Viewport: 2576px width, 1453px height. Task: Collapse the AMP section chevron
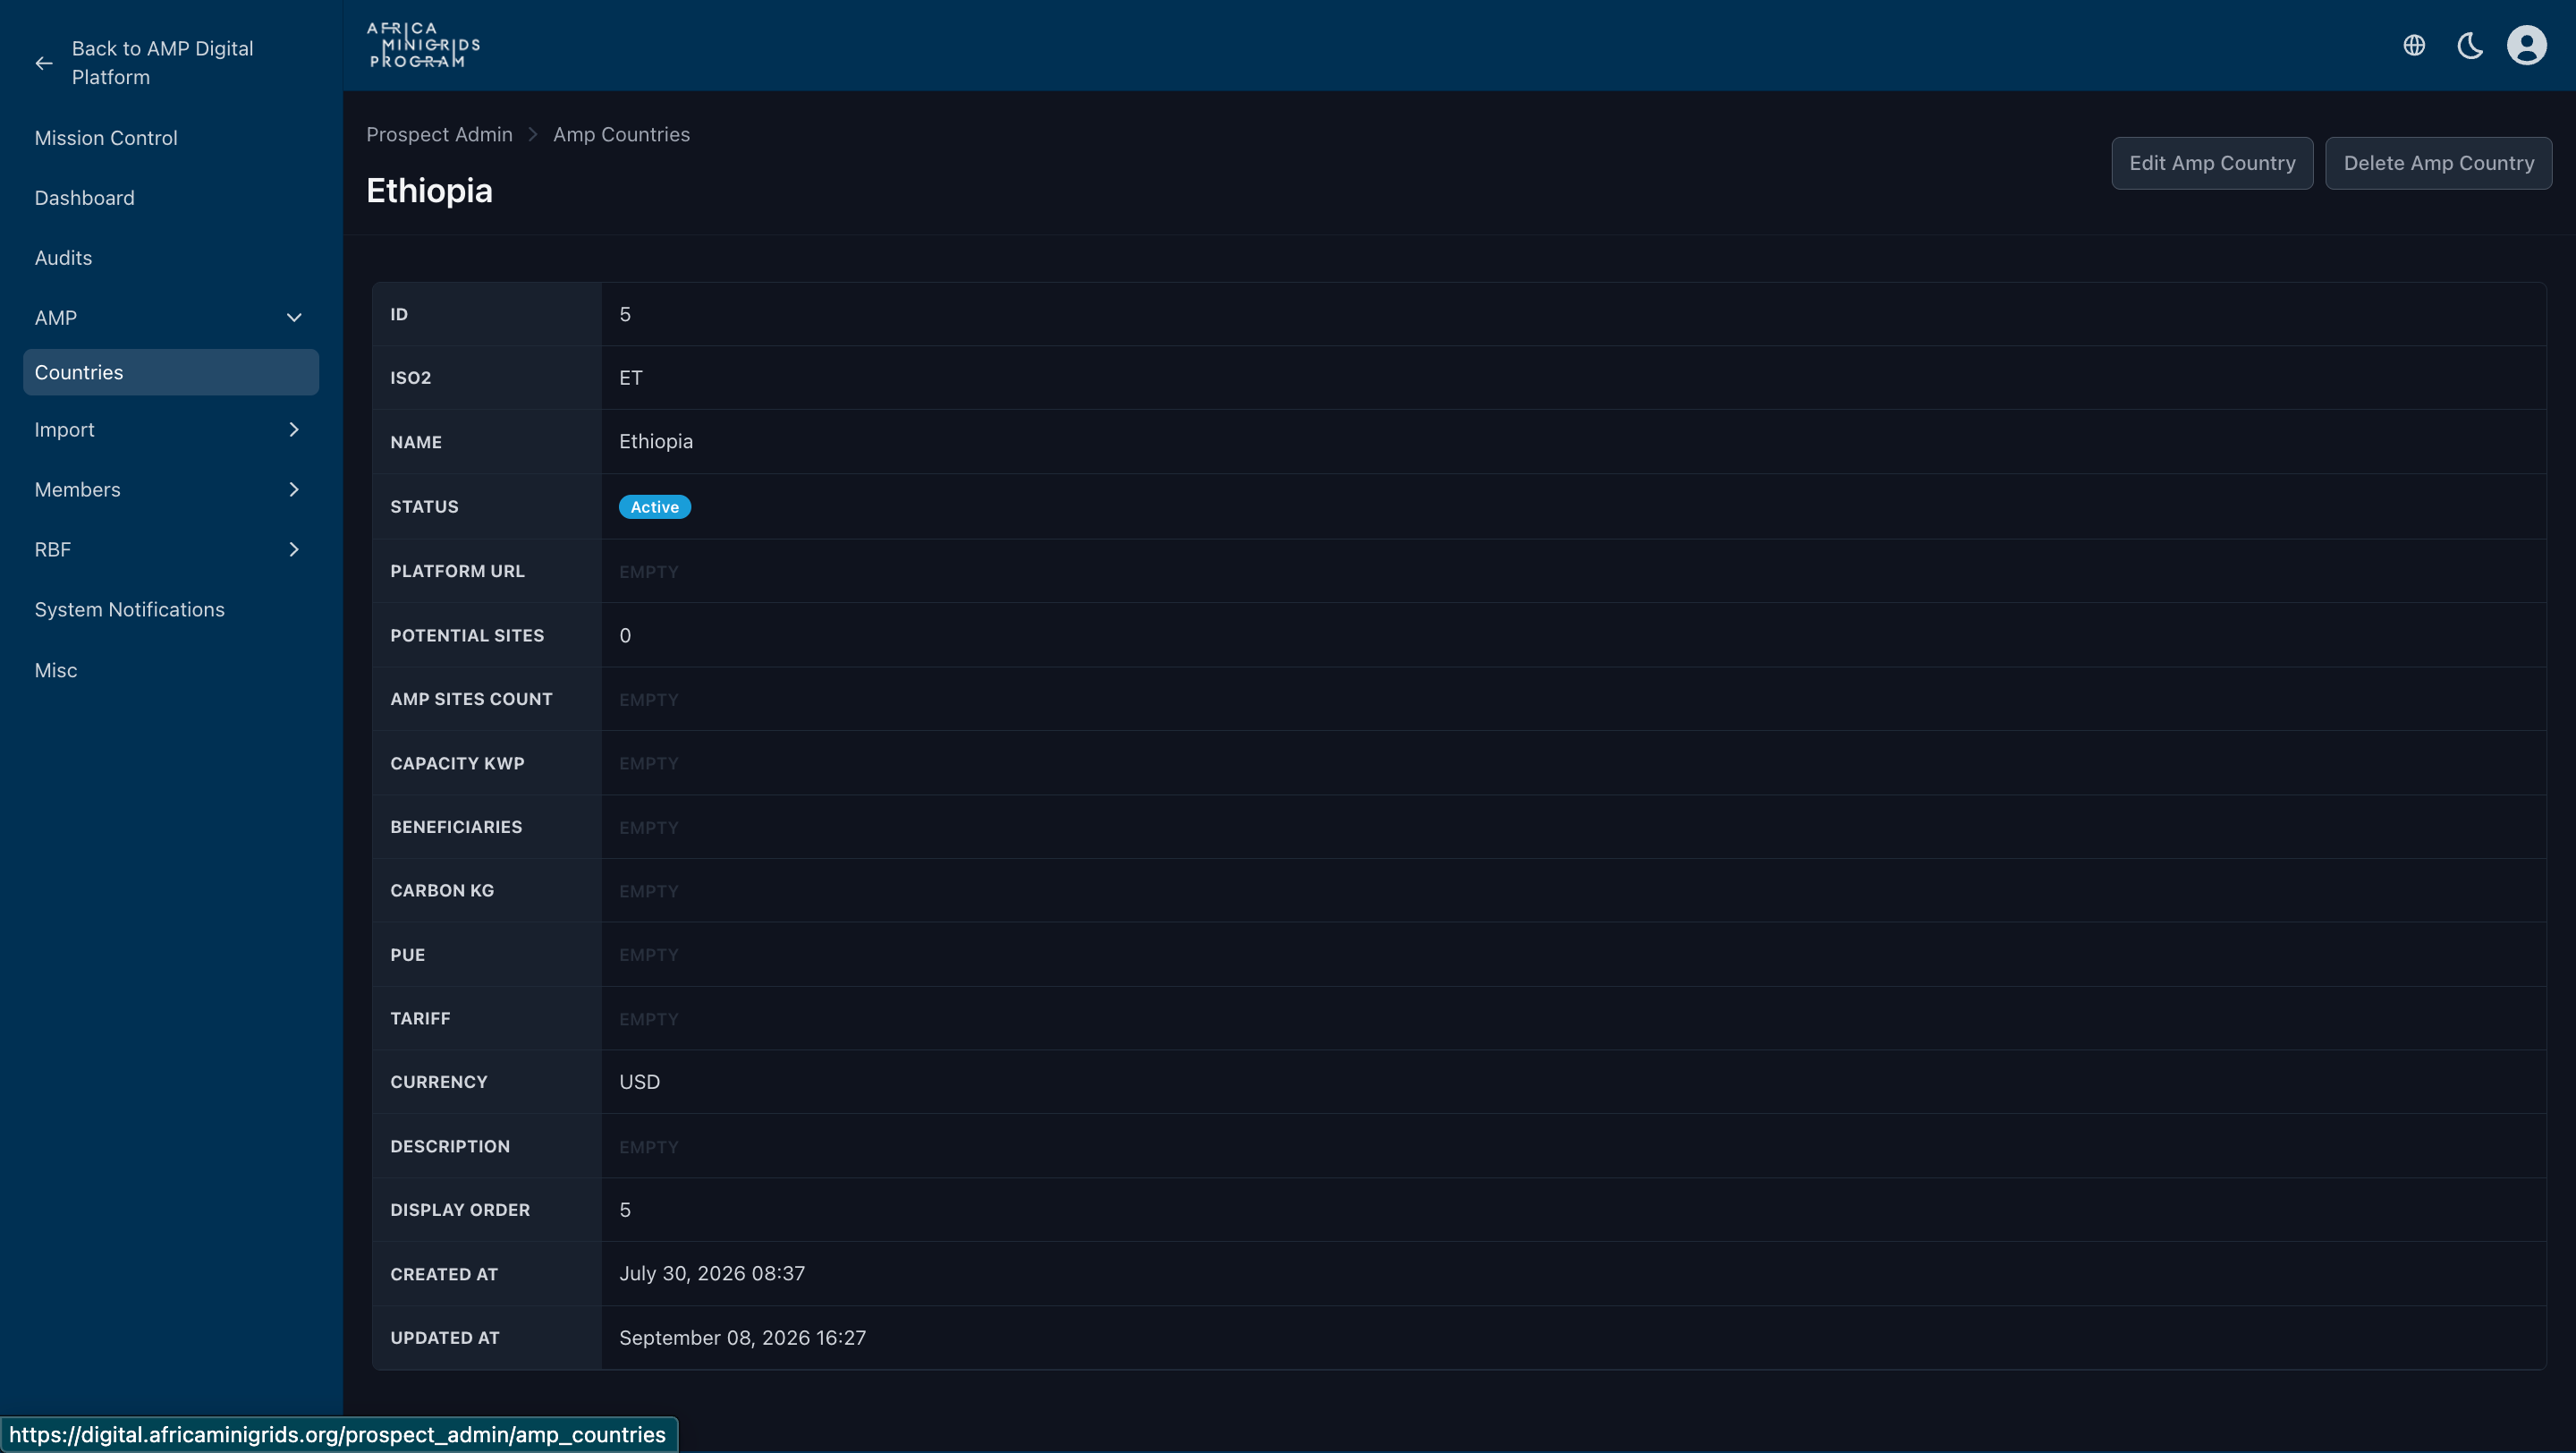294,318
